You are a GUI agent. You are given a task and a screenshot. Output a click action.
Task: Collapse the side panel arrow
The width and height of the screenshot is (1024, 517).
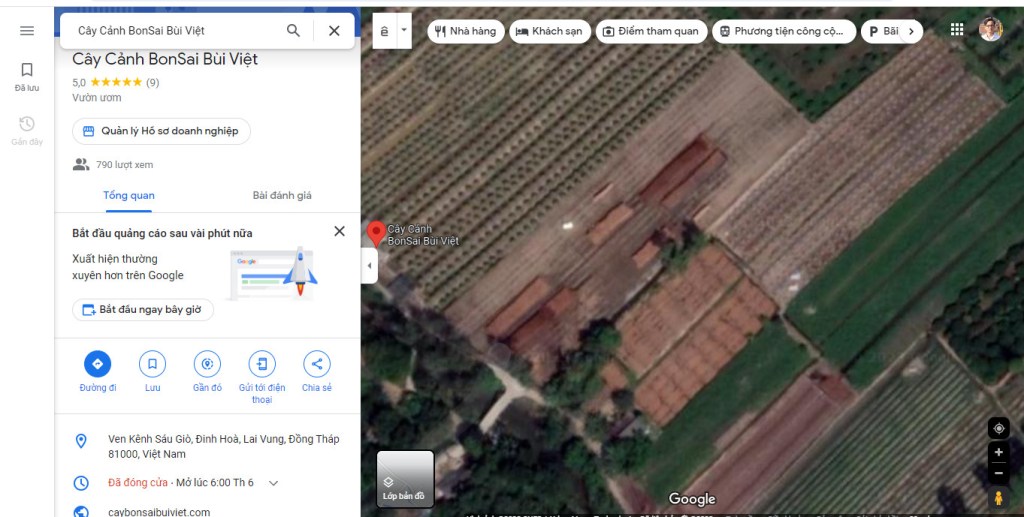click(369, 266)
